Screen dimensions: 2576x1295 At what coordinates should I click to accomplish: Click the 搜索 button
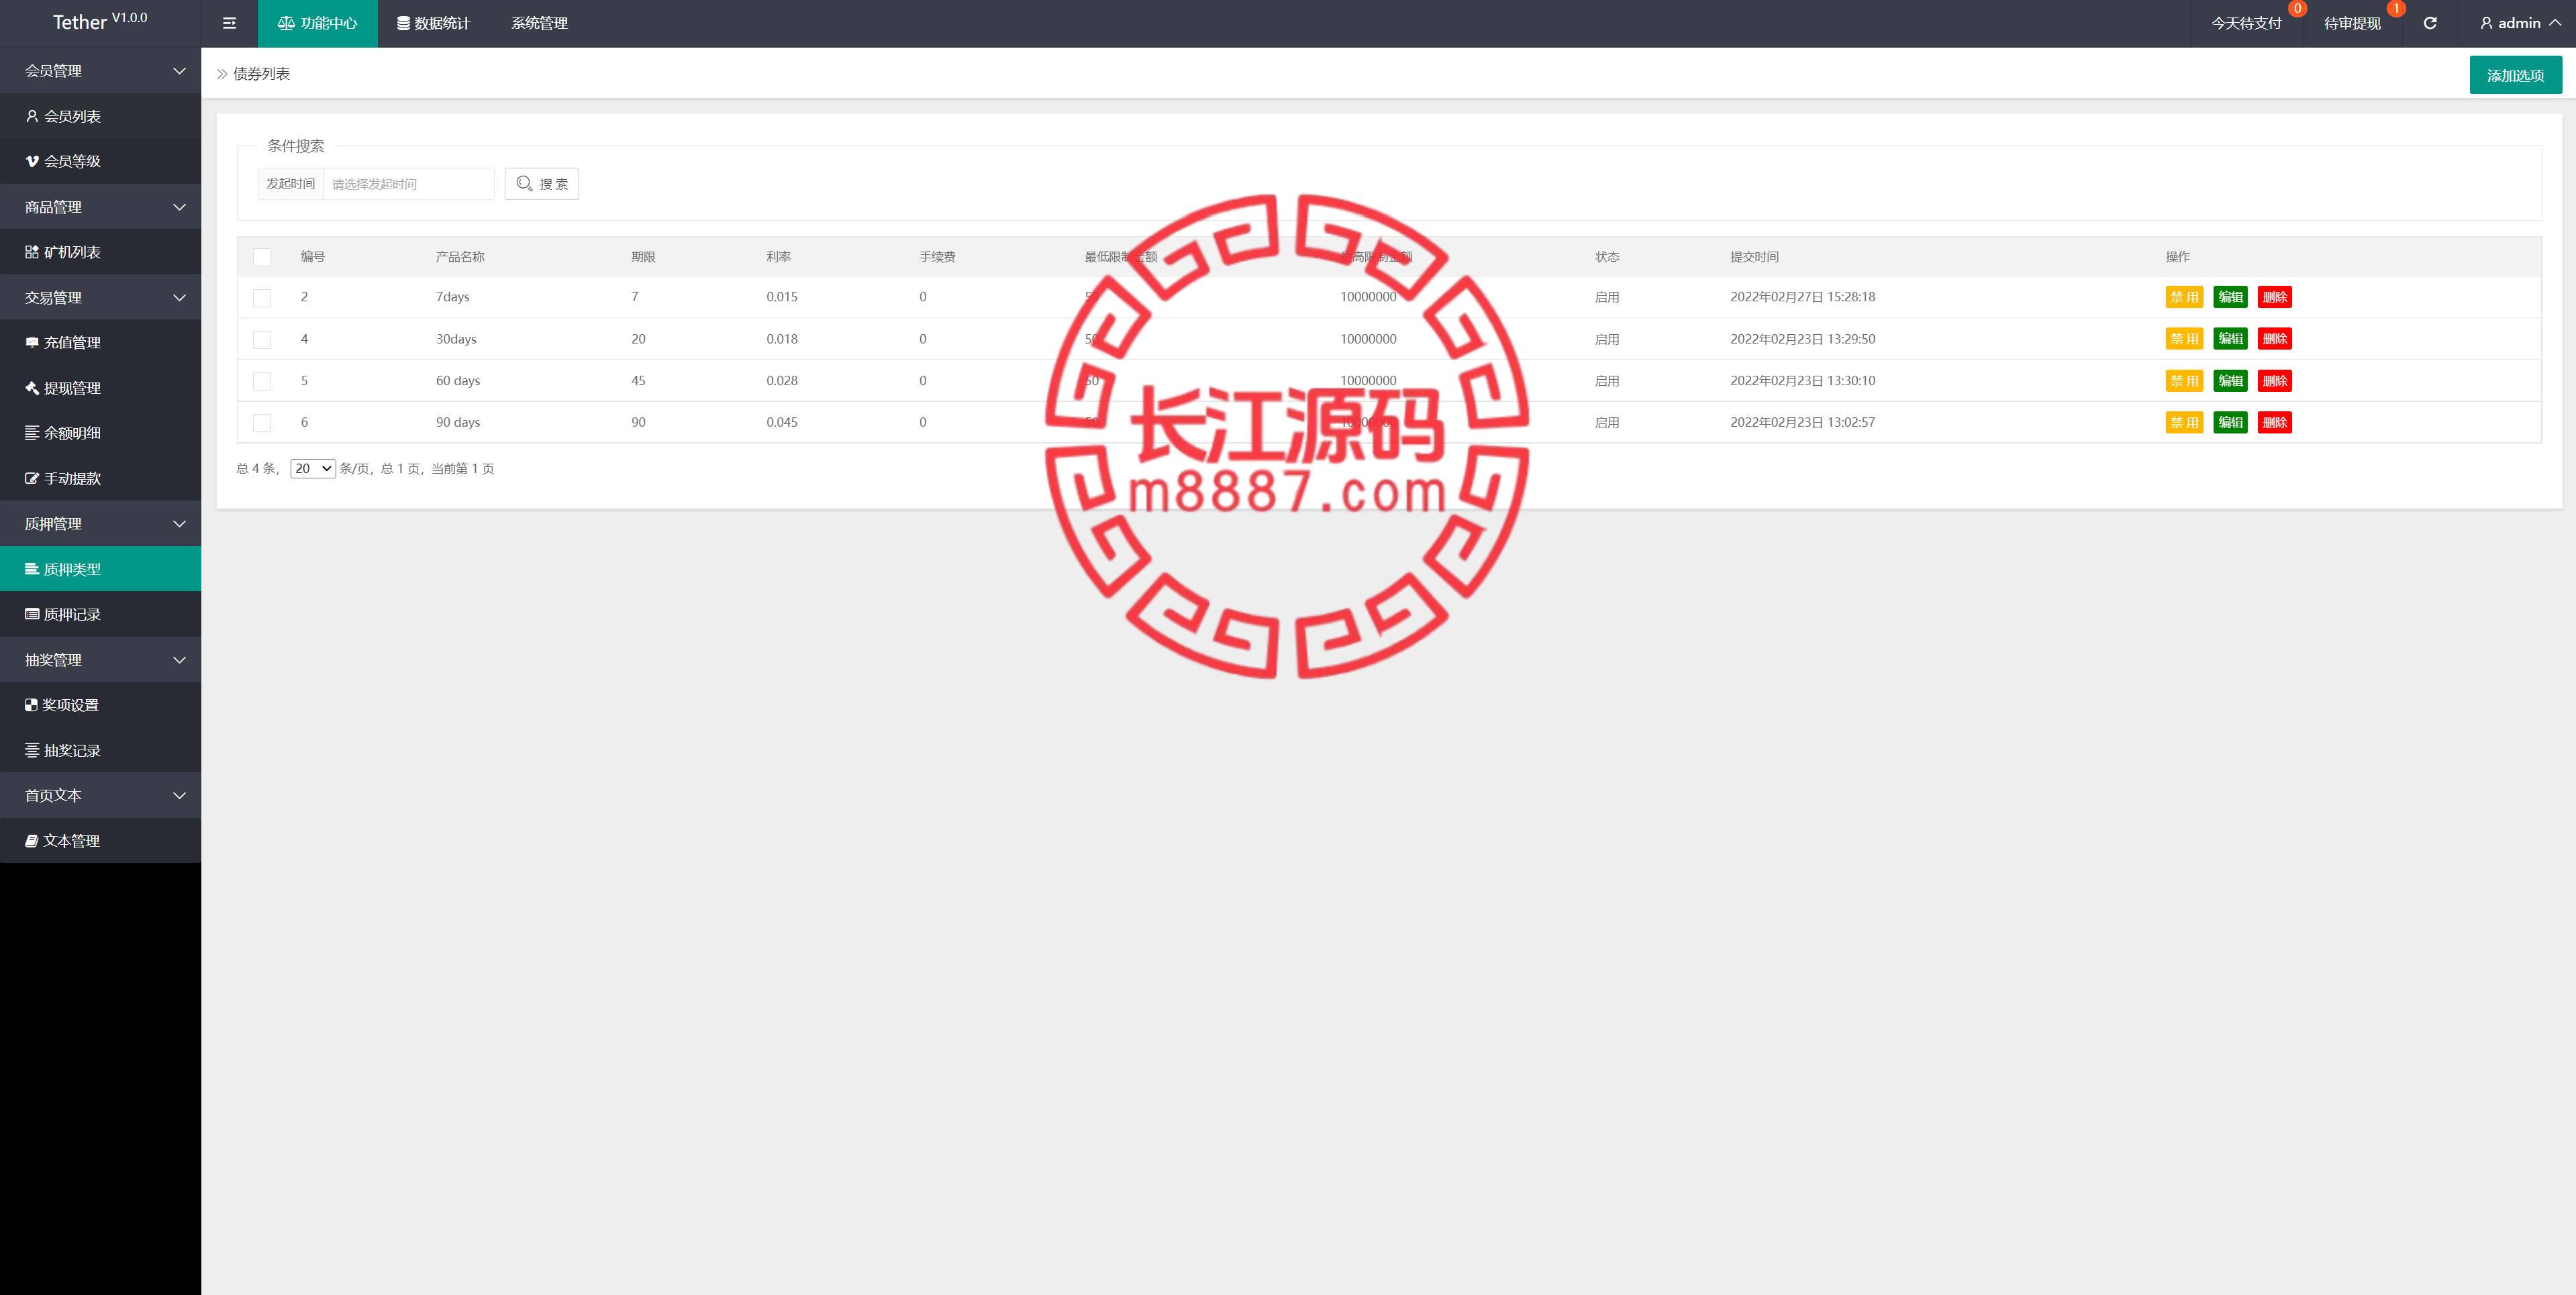[542, 184]
